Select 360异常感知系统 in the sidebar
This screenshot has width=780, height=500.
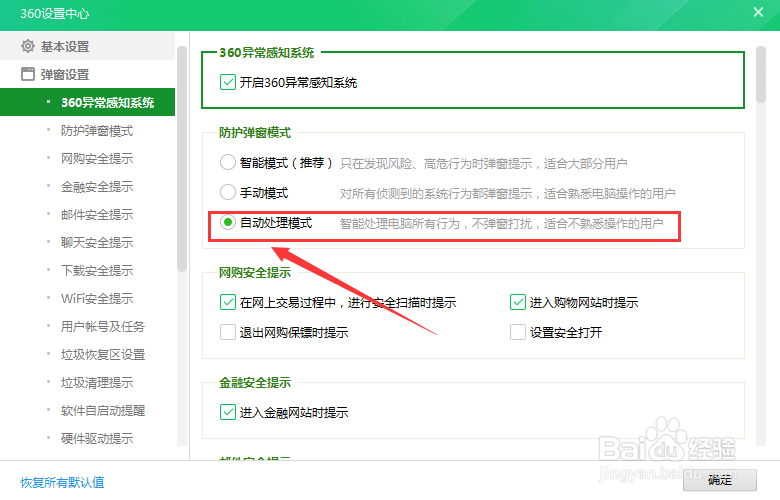[x=88, y=102]
